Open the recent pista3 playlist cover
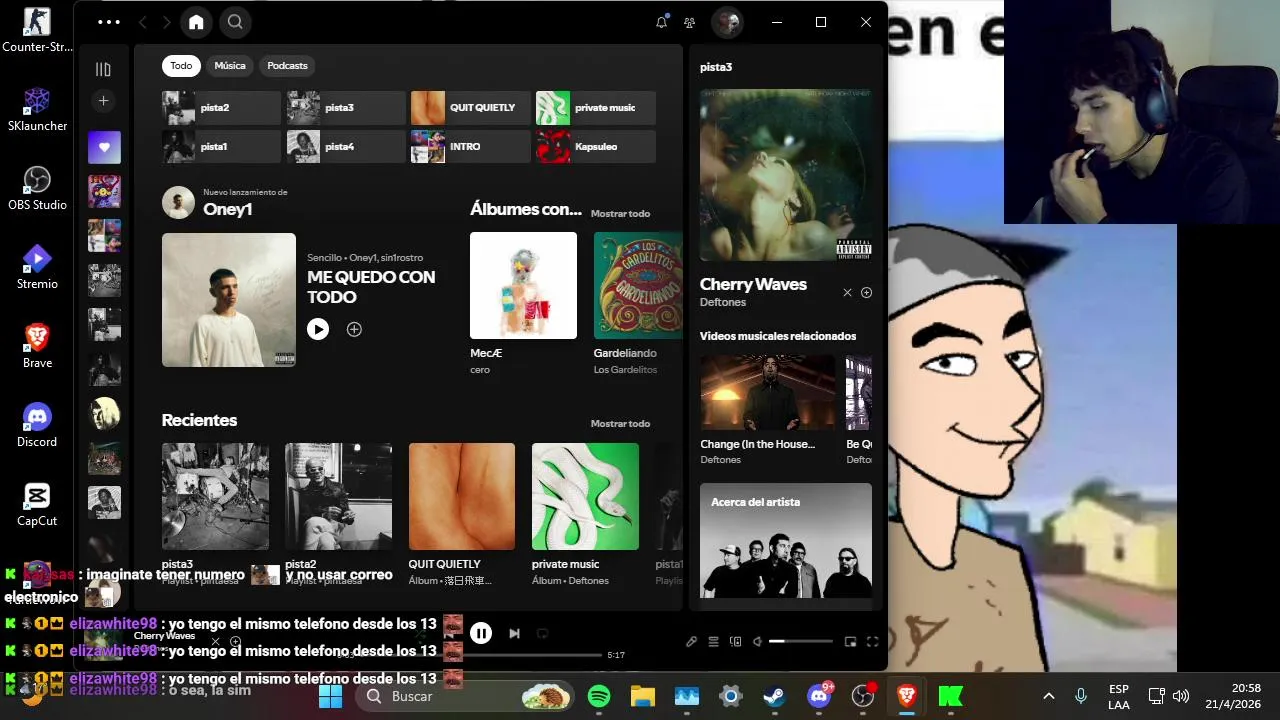 pos(215,496)
